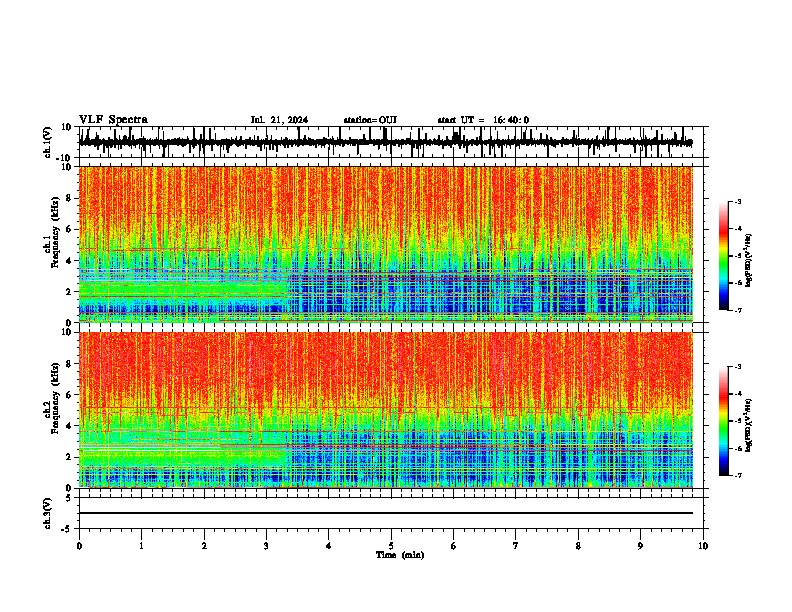792x612 pixels.
Task: Click time axis tick label "7"
Action: click(x=516, y=546)
